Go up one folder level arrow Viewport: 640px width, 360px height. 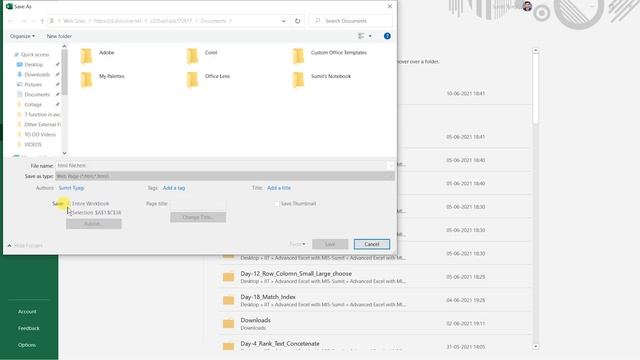point(42,21)
